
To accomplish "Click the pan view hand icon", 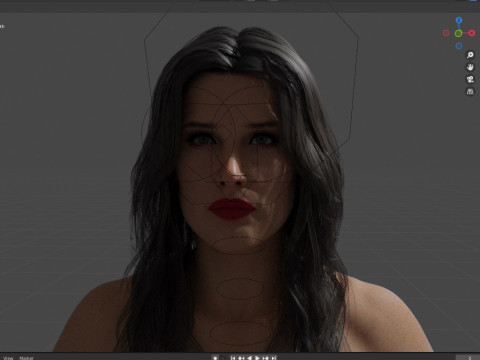I will (470, 67).
